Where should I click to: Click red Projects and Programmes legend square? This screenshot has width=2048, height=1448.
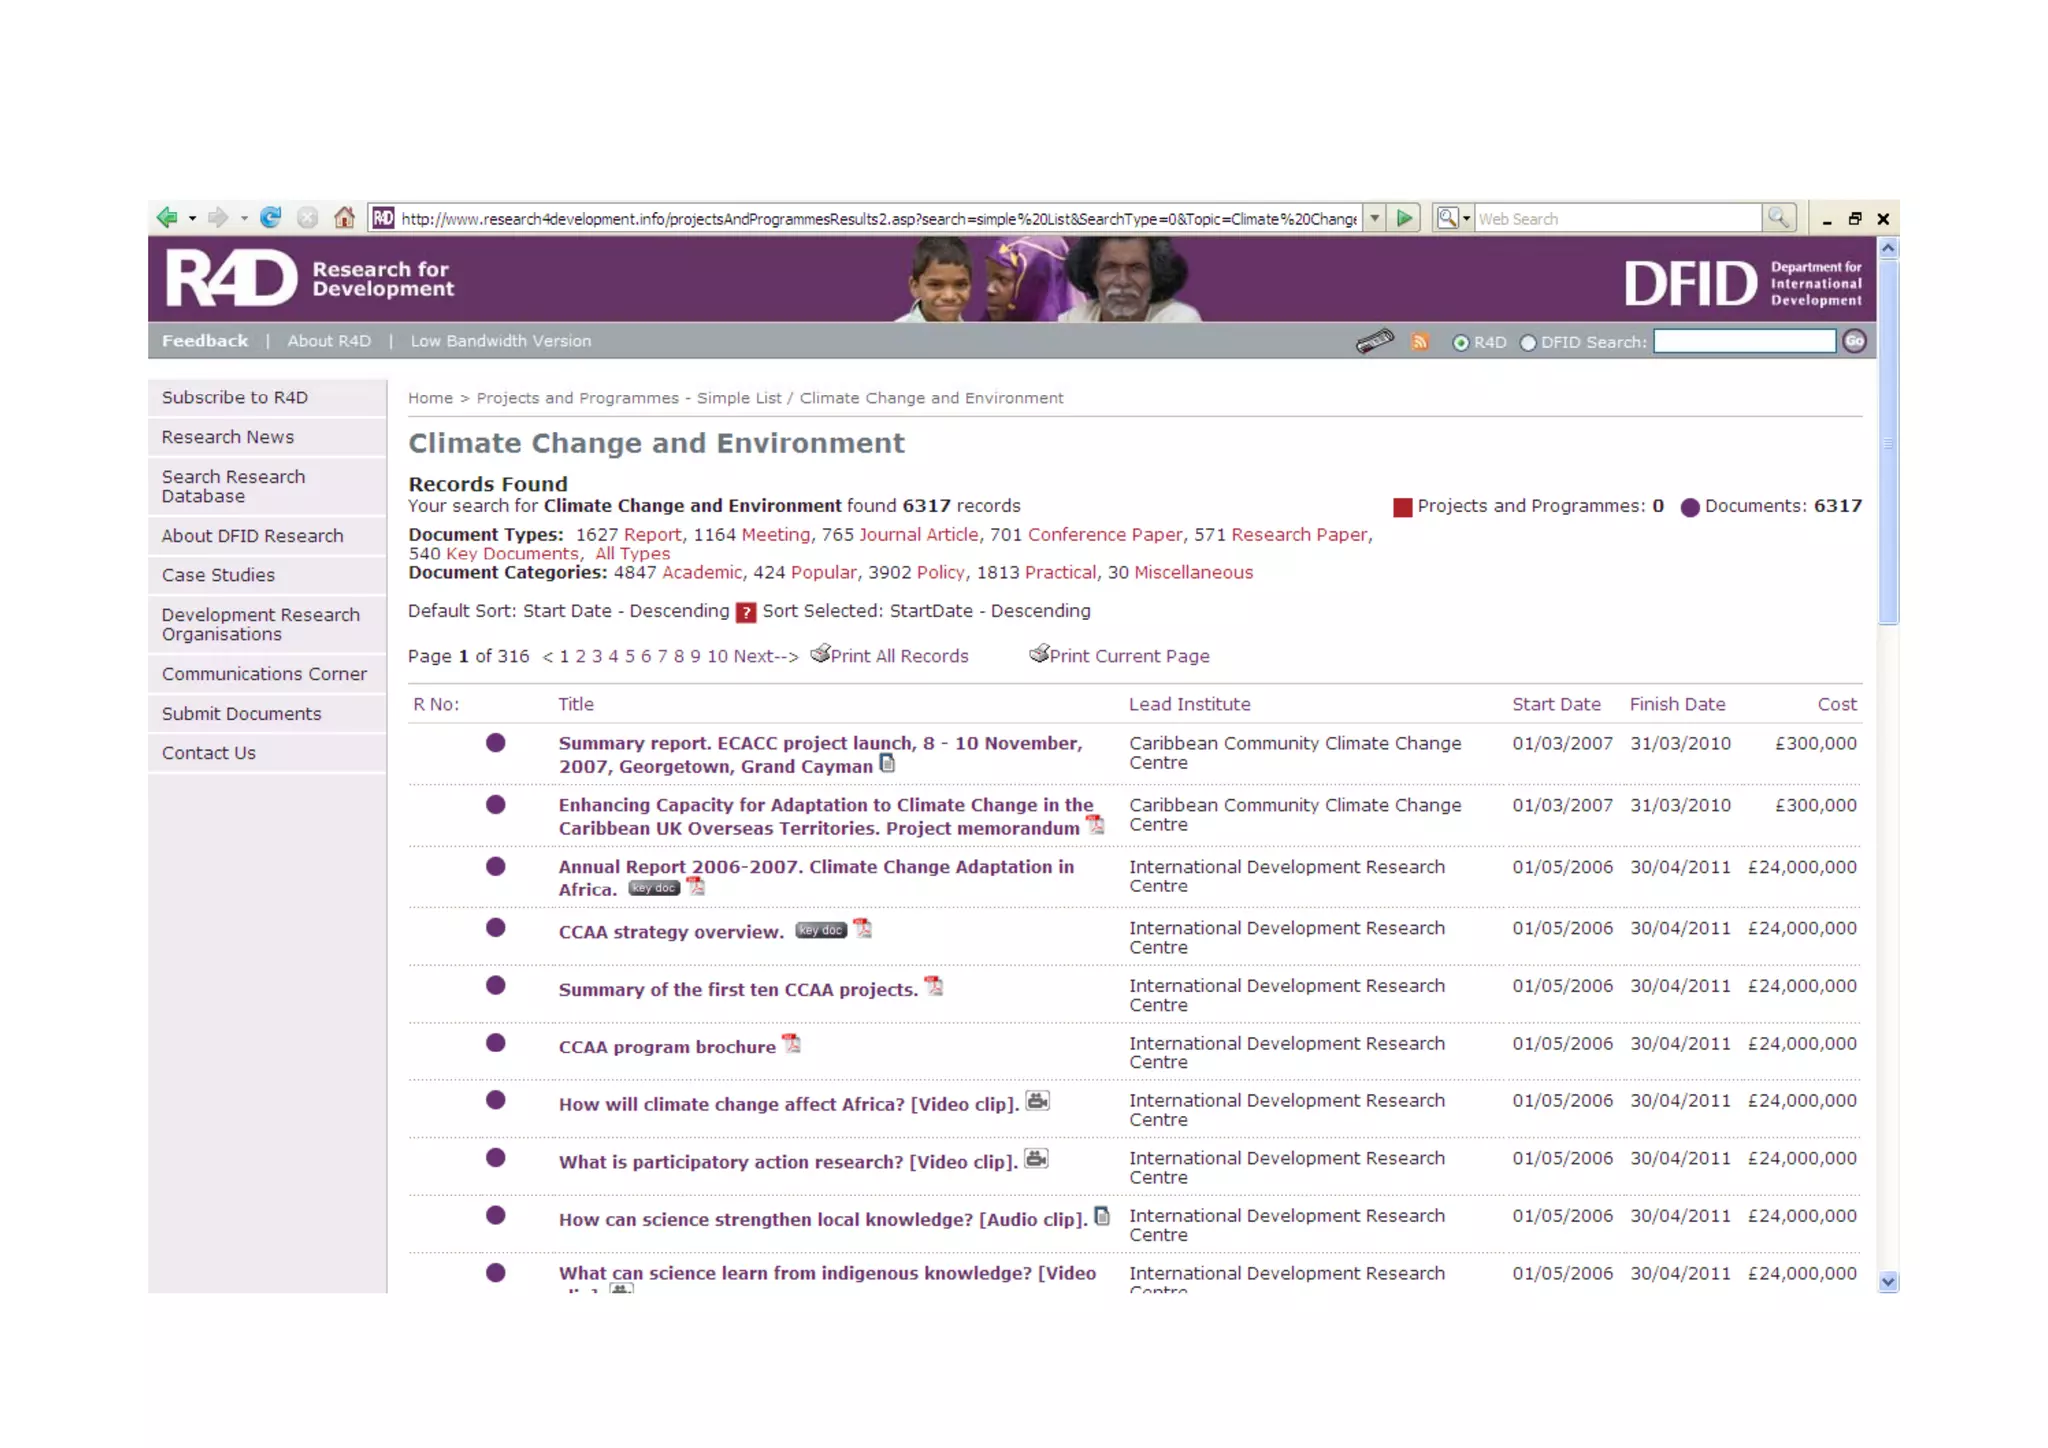[1403, 507]
